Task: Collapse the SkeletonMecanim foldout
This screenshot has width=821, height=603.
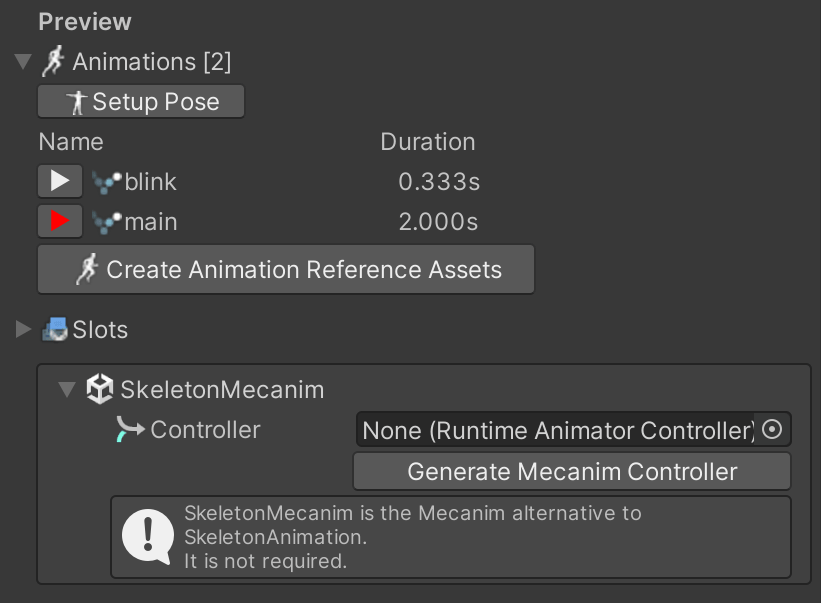Action: coord(67,389)
